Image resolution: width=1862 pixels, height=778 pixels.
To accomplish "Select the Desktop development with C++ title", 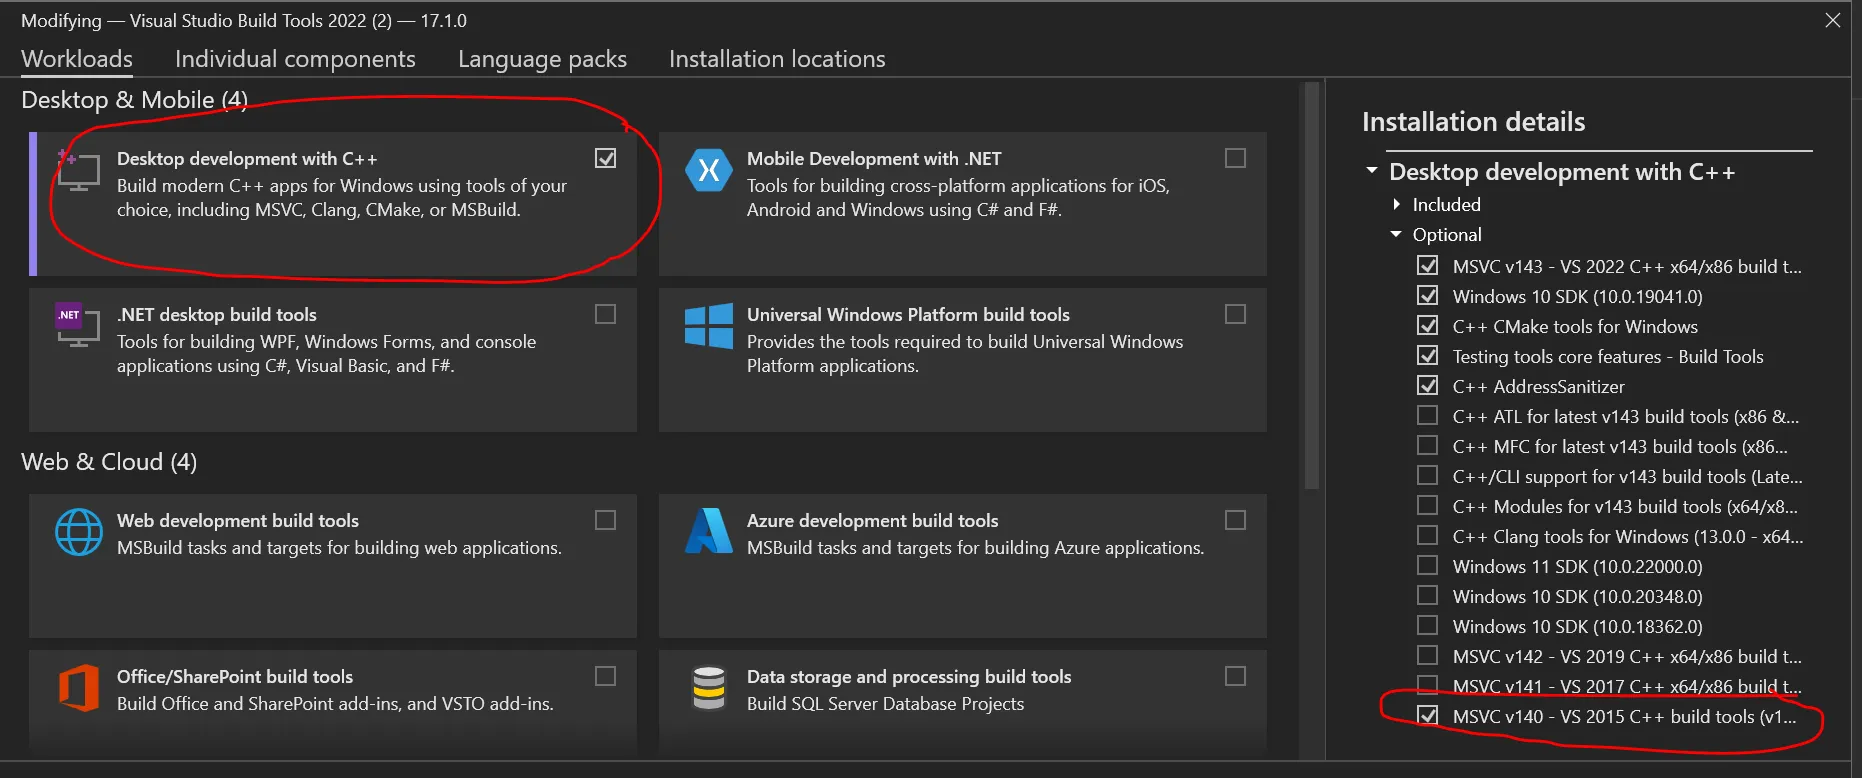I will pyautogui.click(x=247, y=158).
